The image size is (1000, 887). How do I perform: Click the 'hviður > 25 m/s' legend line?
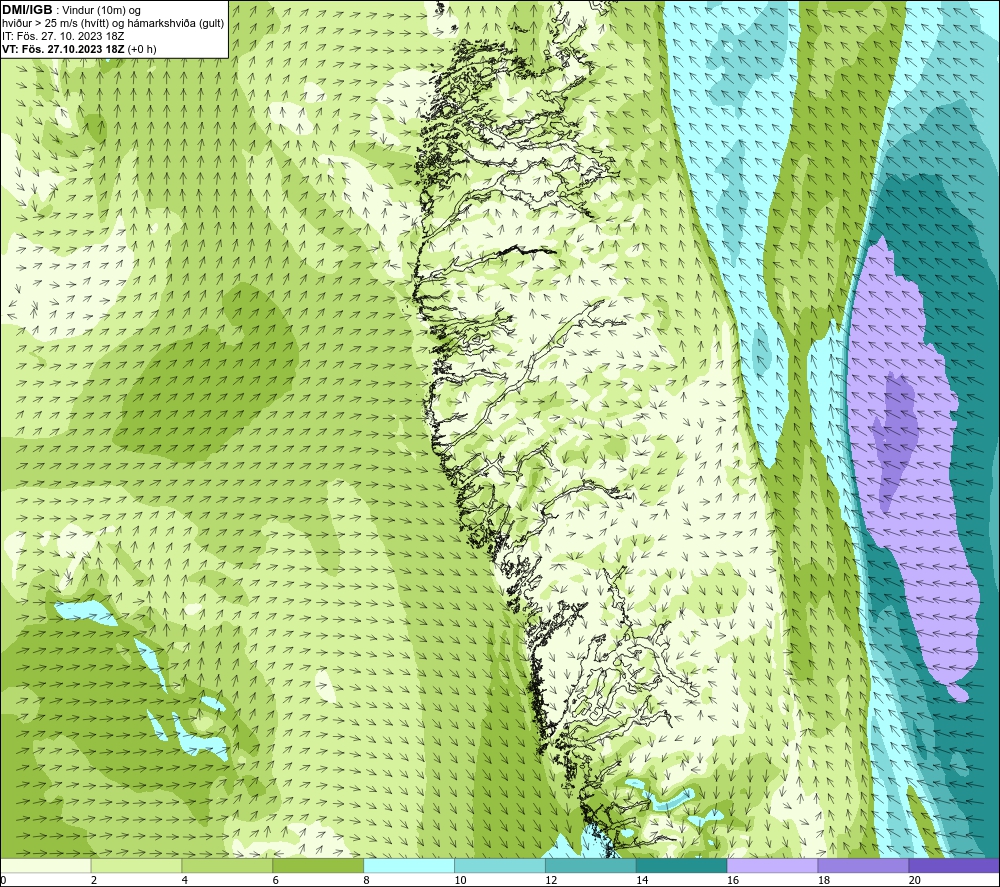113,24
